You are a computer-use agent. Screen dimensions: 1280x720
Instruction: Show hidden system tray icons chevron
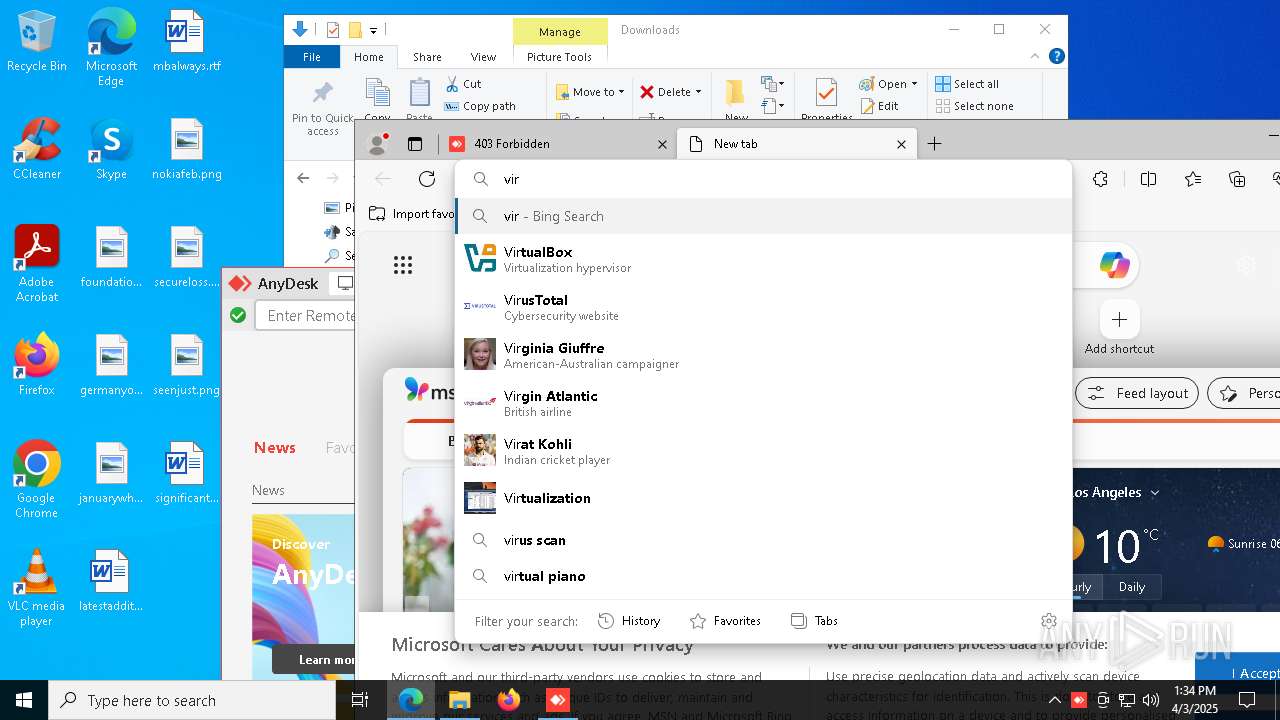[x=1055, y=700]
